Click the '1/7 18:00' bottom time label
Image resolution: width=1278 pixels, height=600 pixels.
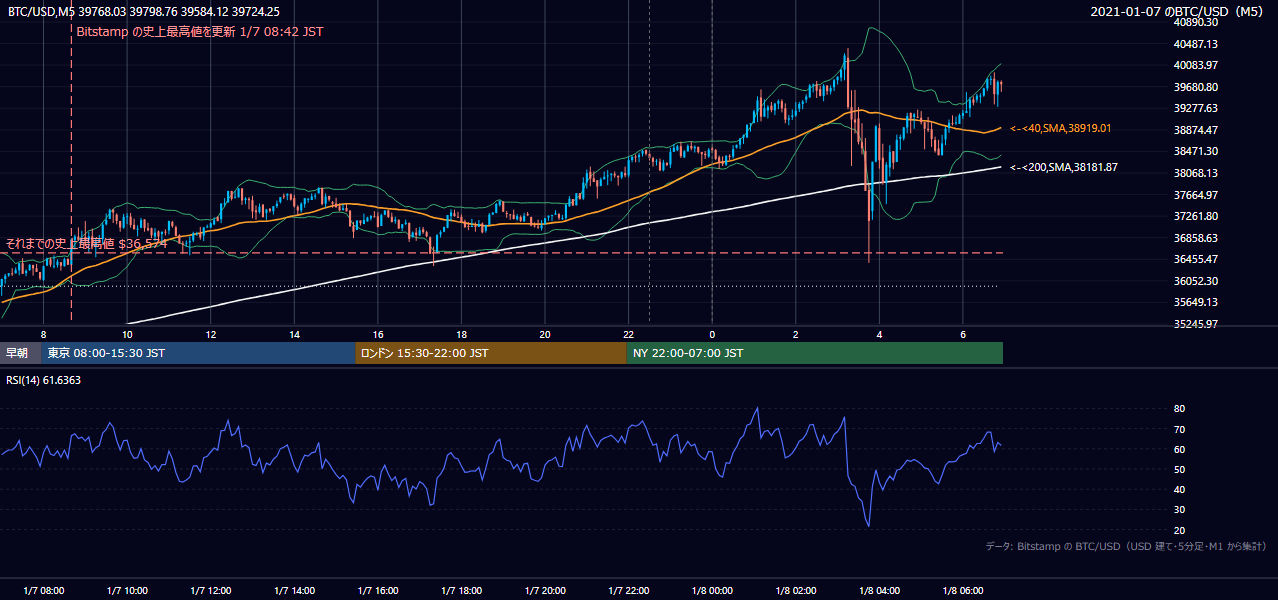(x=461, y=590)
